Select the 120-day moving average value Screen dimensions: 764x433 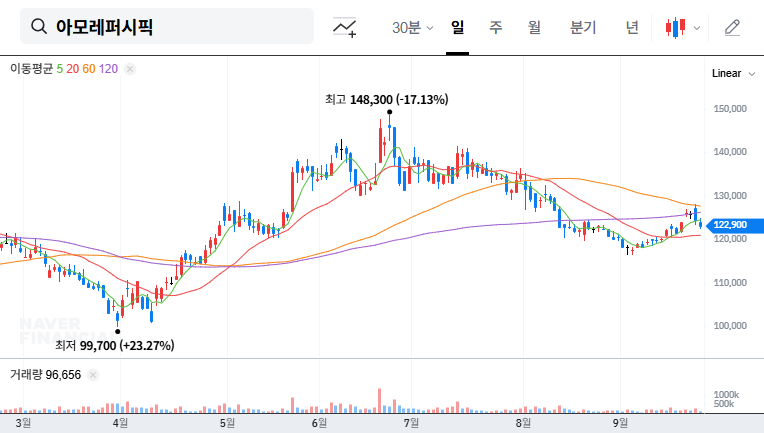[108, 69]
